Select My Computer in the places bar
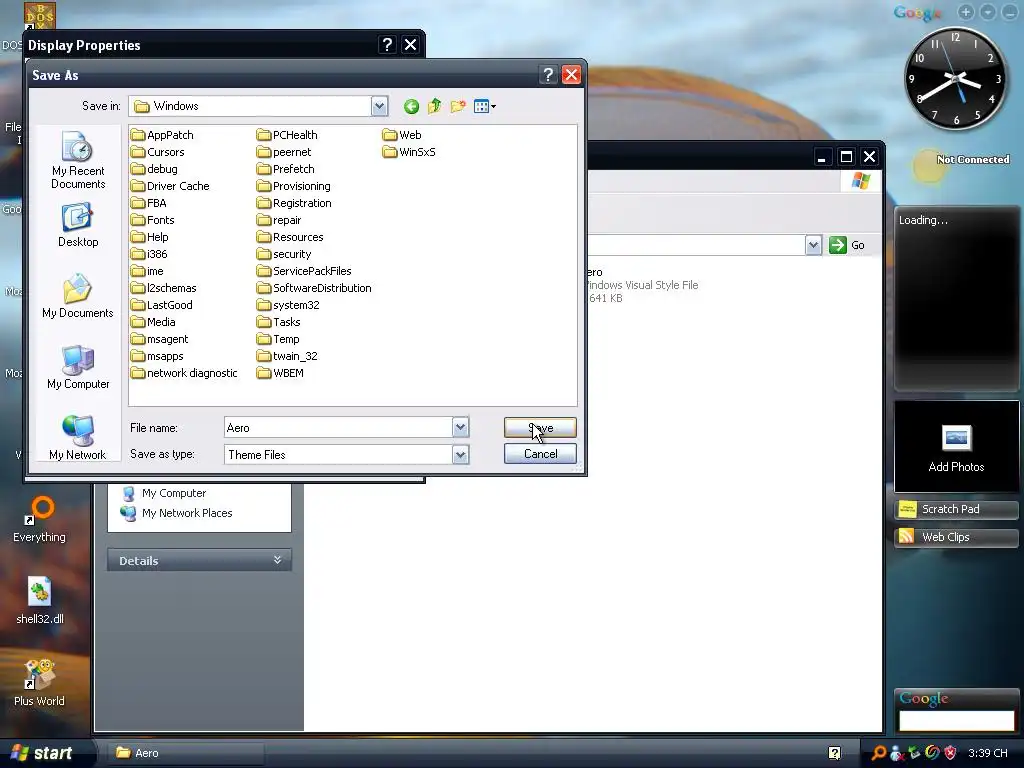The height and width of the screenshot is (768, 1024). (78, 367)
